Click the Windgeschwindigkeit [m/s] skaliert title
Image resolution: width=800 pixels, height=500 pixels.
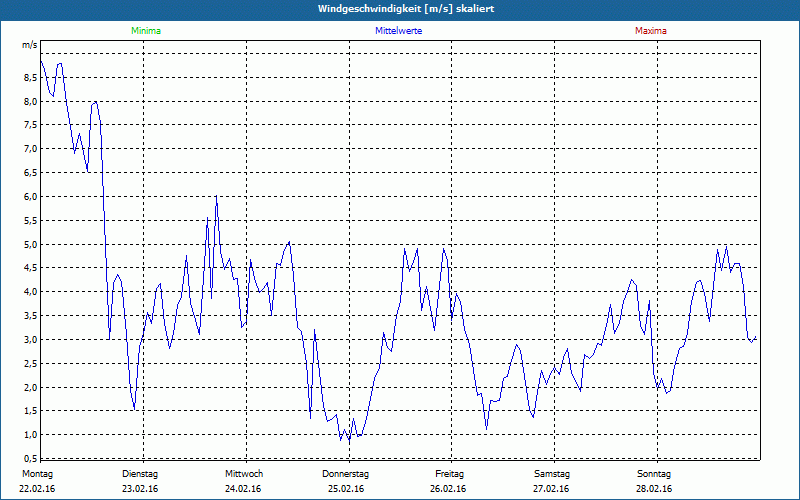[x=406, y=9]
